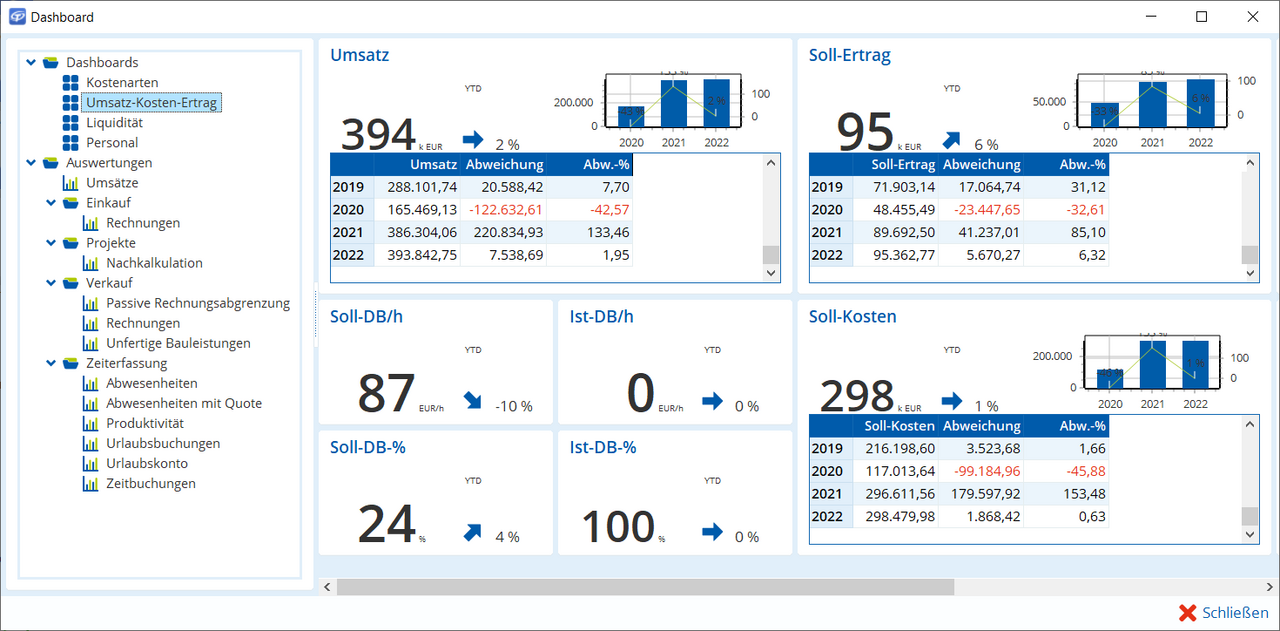Image resolution: width=1280 pixels, height=631 pixels.
Task: Click the Personal dashboard grid icon
Action: pos(70,142)
